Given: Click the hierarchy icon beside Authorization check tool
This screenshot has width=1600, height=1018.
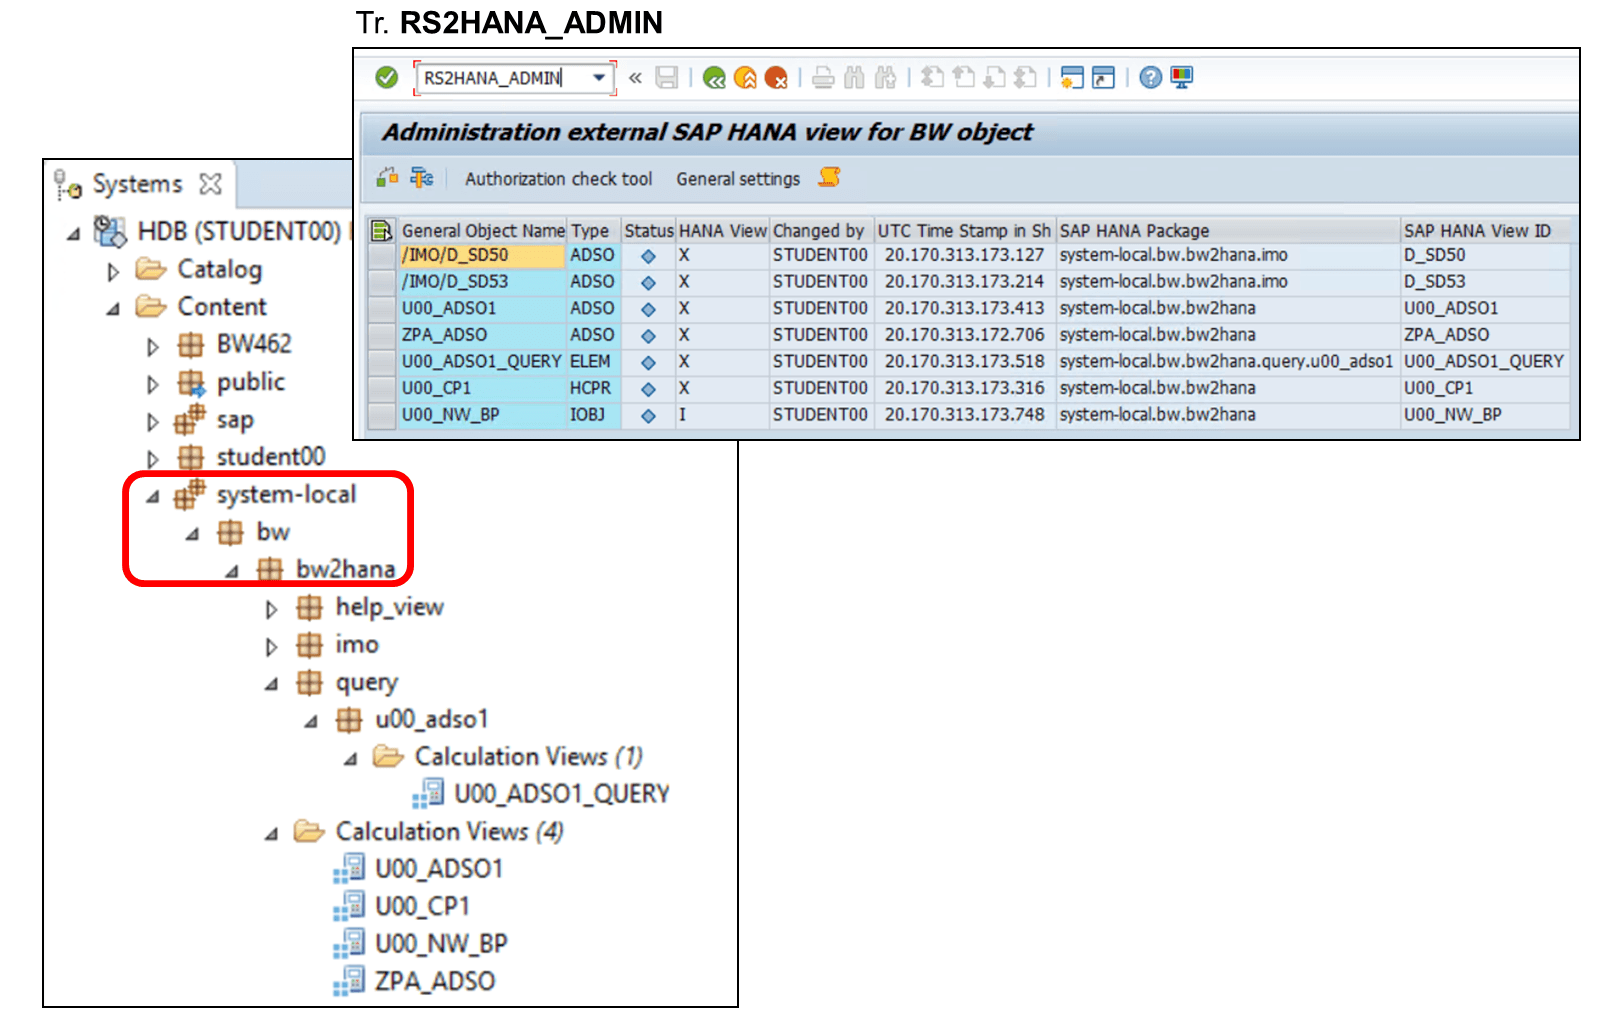Looking at the screenshot, I should tap(422, 177).
